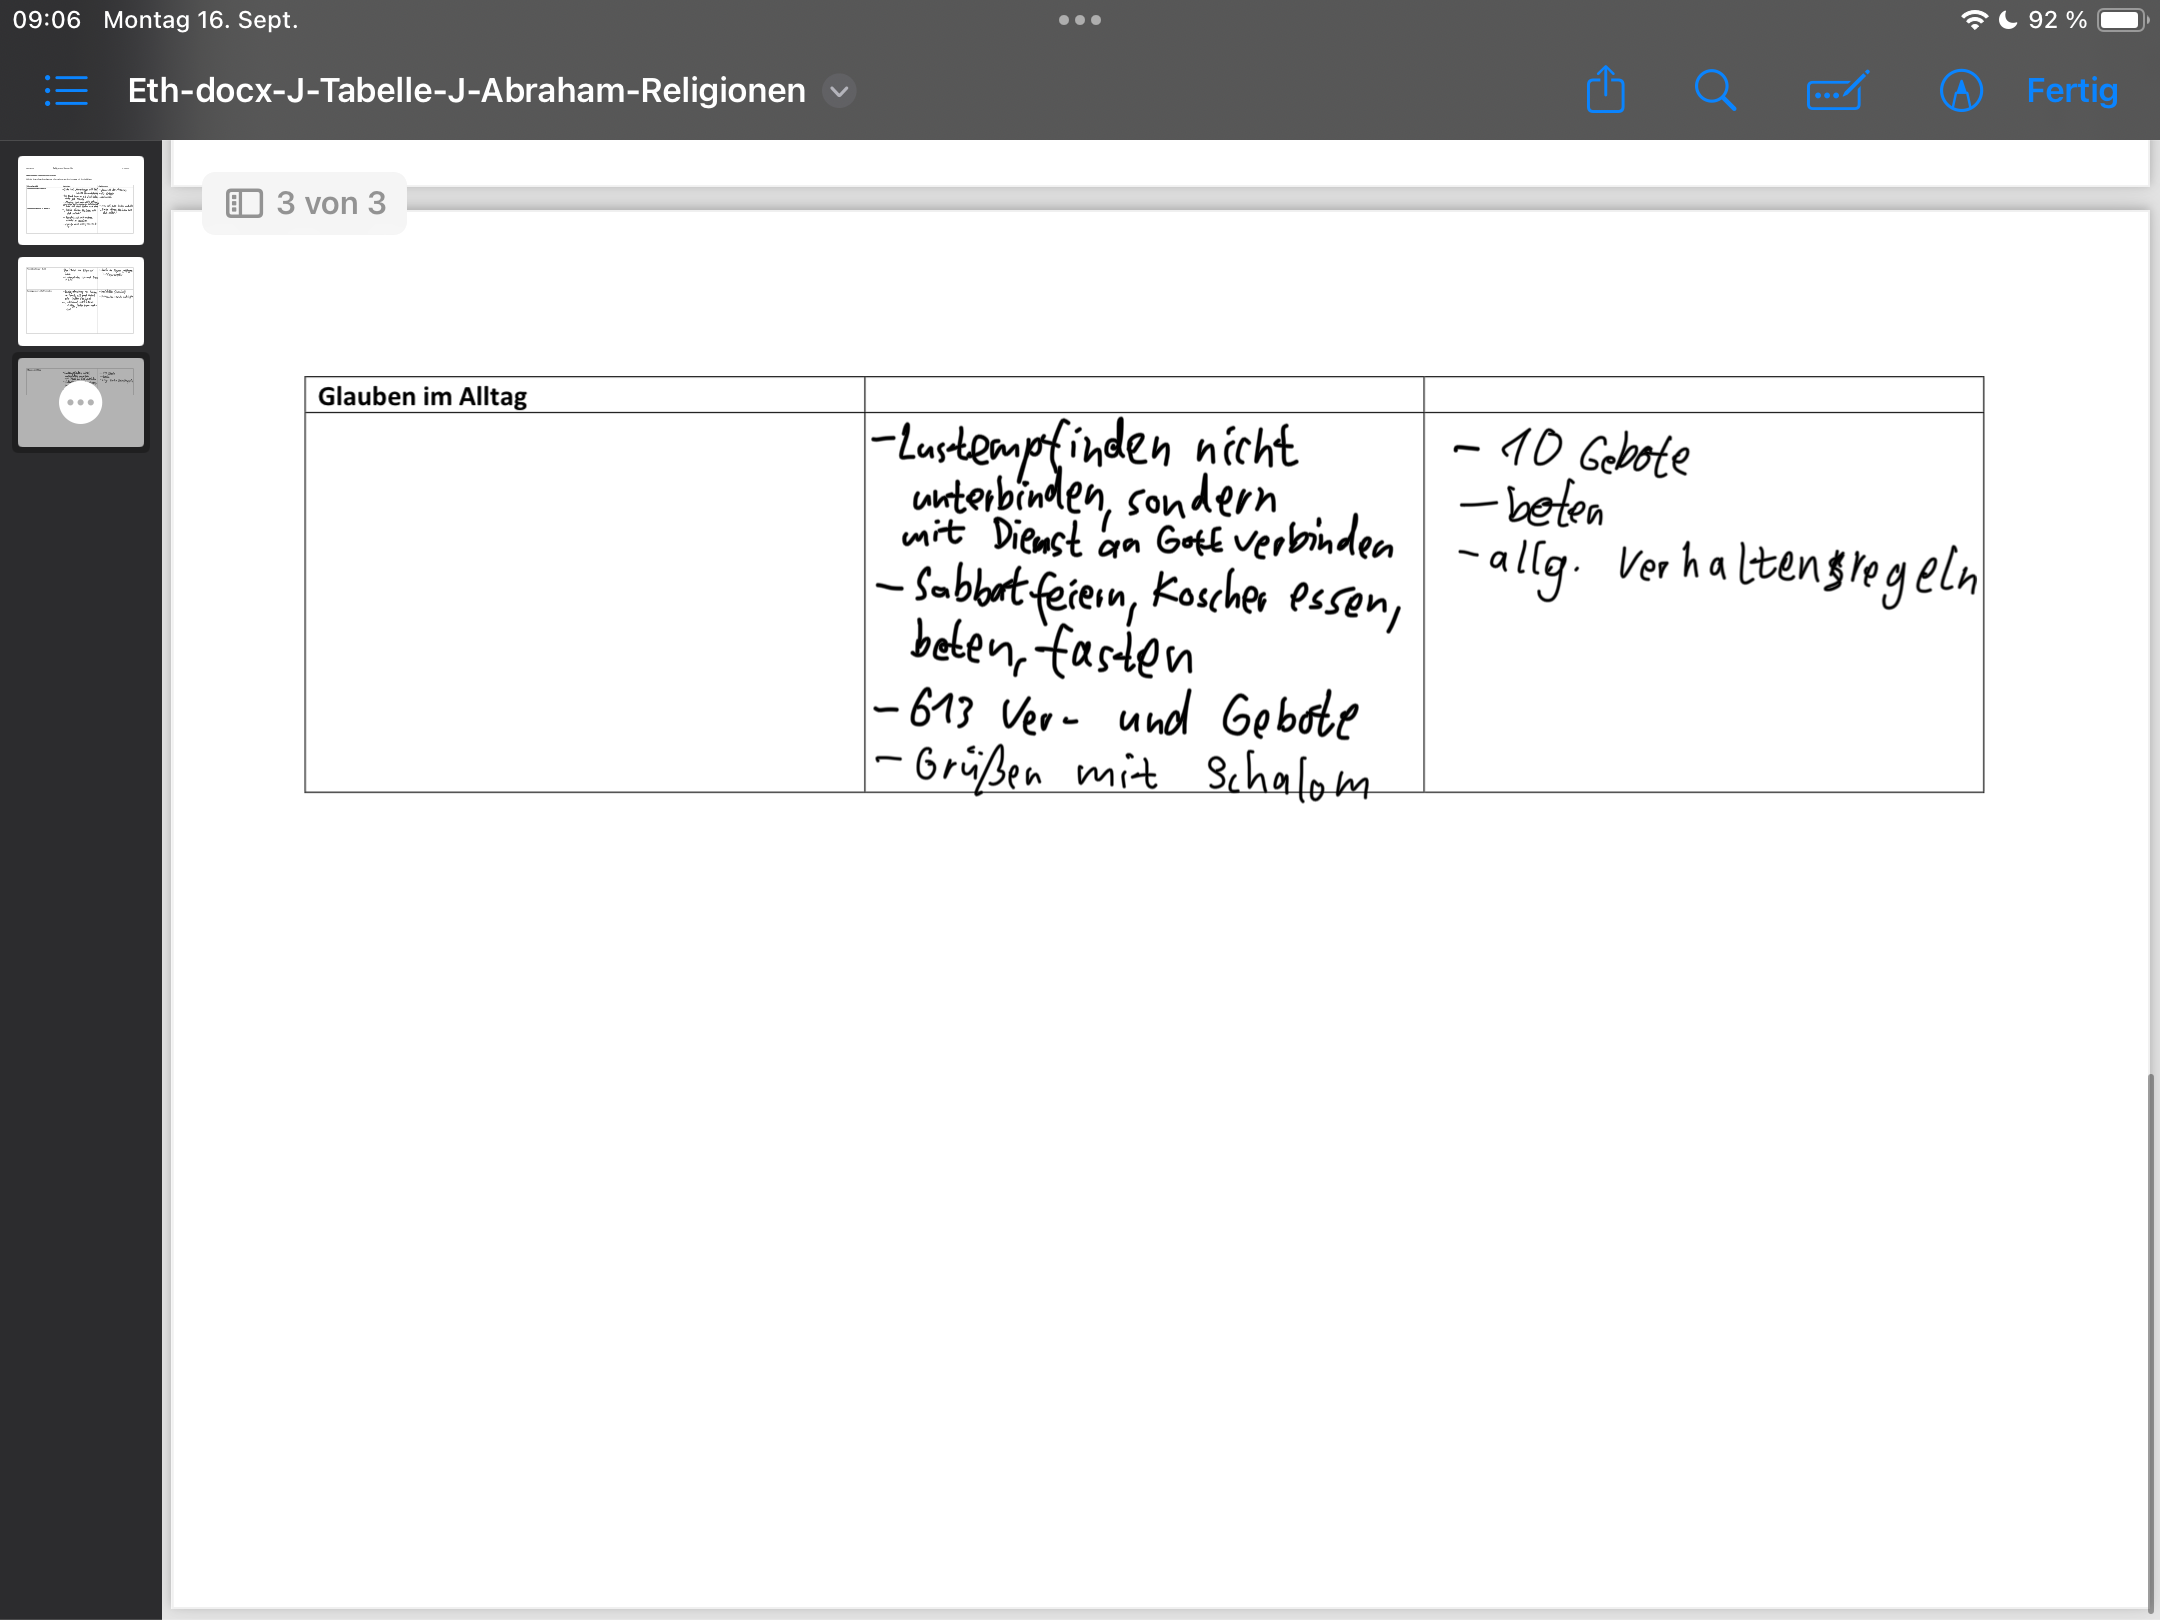Image resolution: width=2160 pixels, height=1620 pixels.
Task: Open the three-dot multitasking menu at top
Action: tap(1079, 20)
